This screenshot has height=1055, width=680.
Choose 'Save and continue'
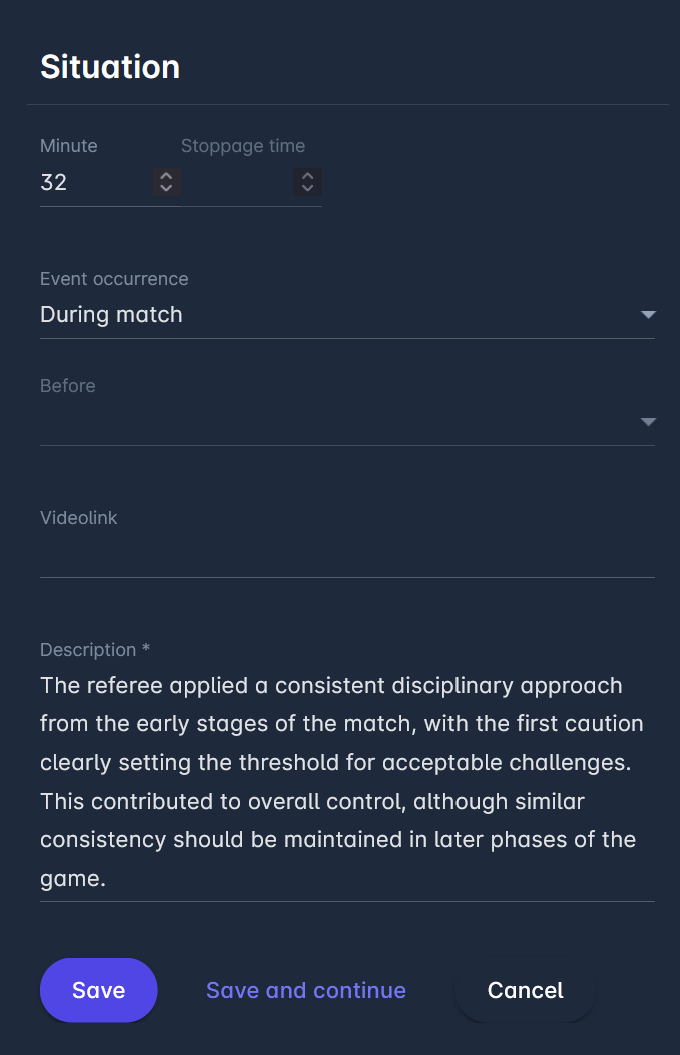pyautogui.click(x=306, y=990)
